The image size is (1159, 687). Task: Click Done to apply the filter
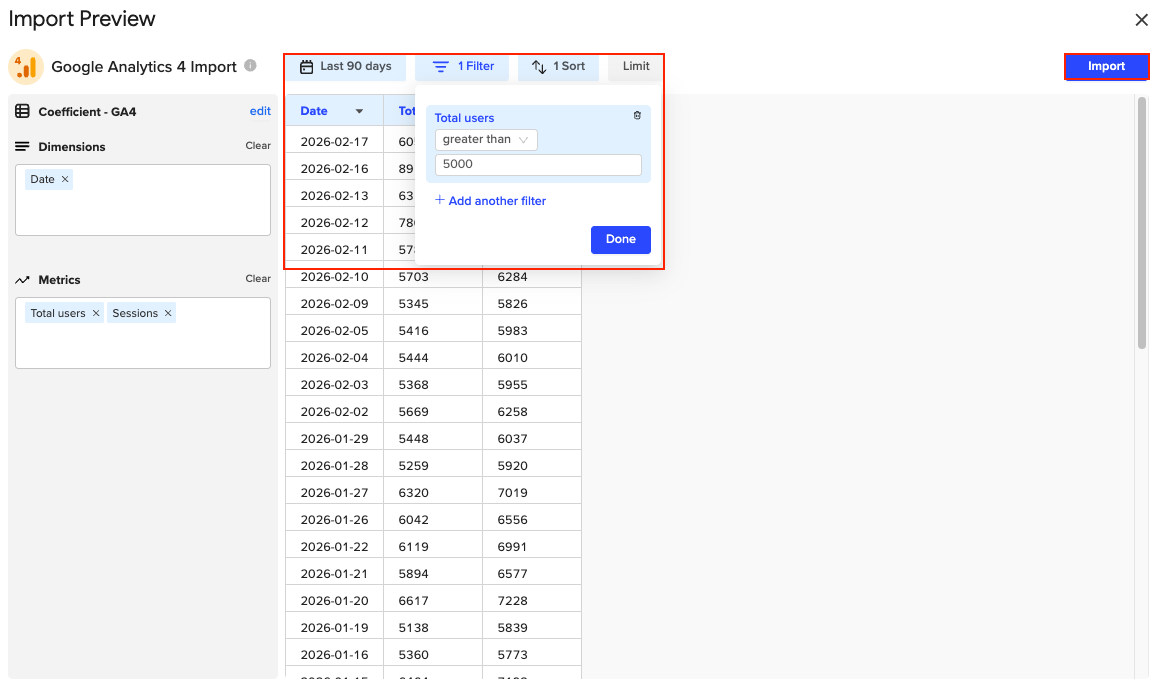[x=620, y=239]
